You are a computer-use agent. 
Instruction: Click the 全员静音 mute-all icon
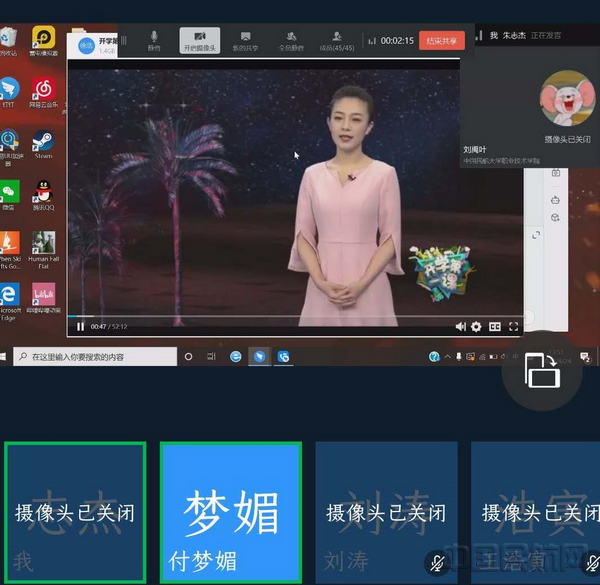pyautogui.click(x=291, y=40)
